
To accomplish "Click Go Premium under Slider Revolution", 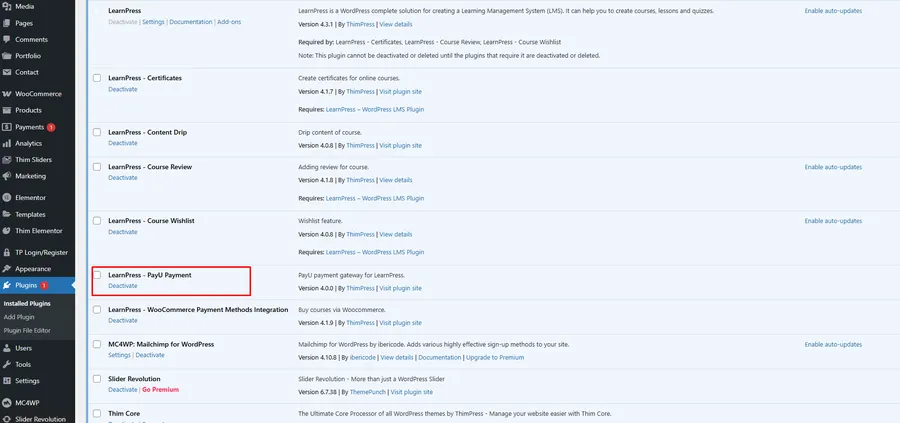I will tap(160, 390).
